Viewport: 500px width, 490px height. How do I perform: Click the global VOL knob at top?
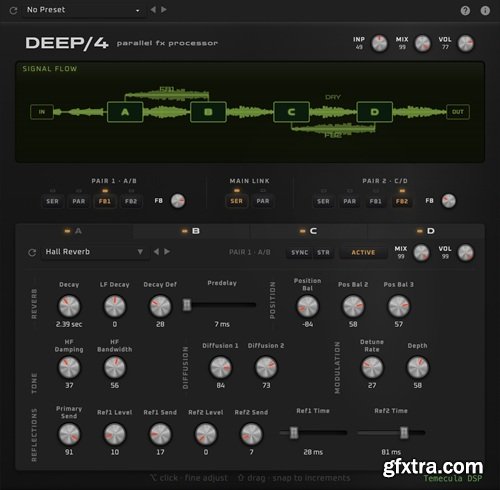465,43
